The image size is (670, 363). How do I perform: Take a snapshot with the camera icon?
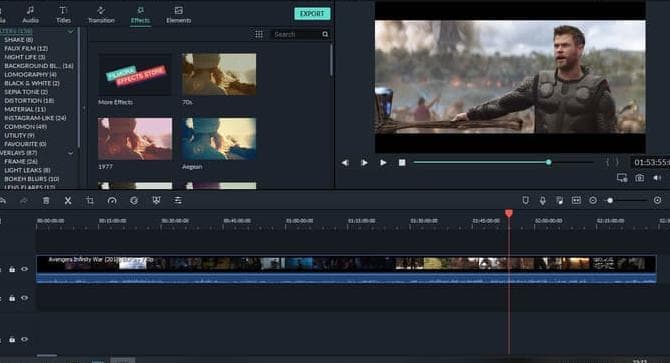pos(640,178)
